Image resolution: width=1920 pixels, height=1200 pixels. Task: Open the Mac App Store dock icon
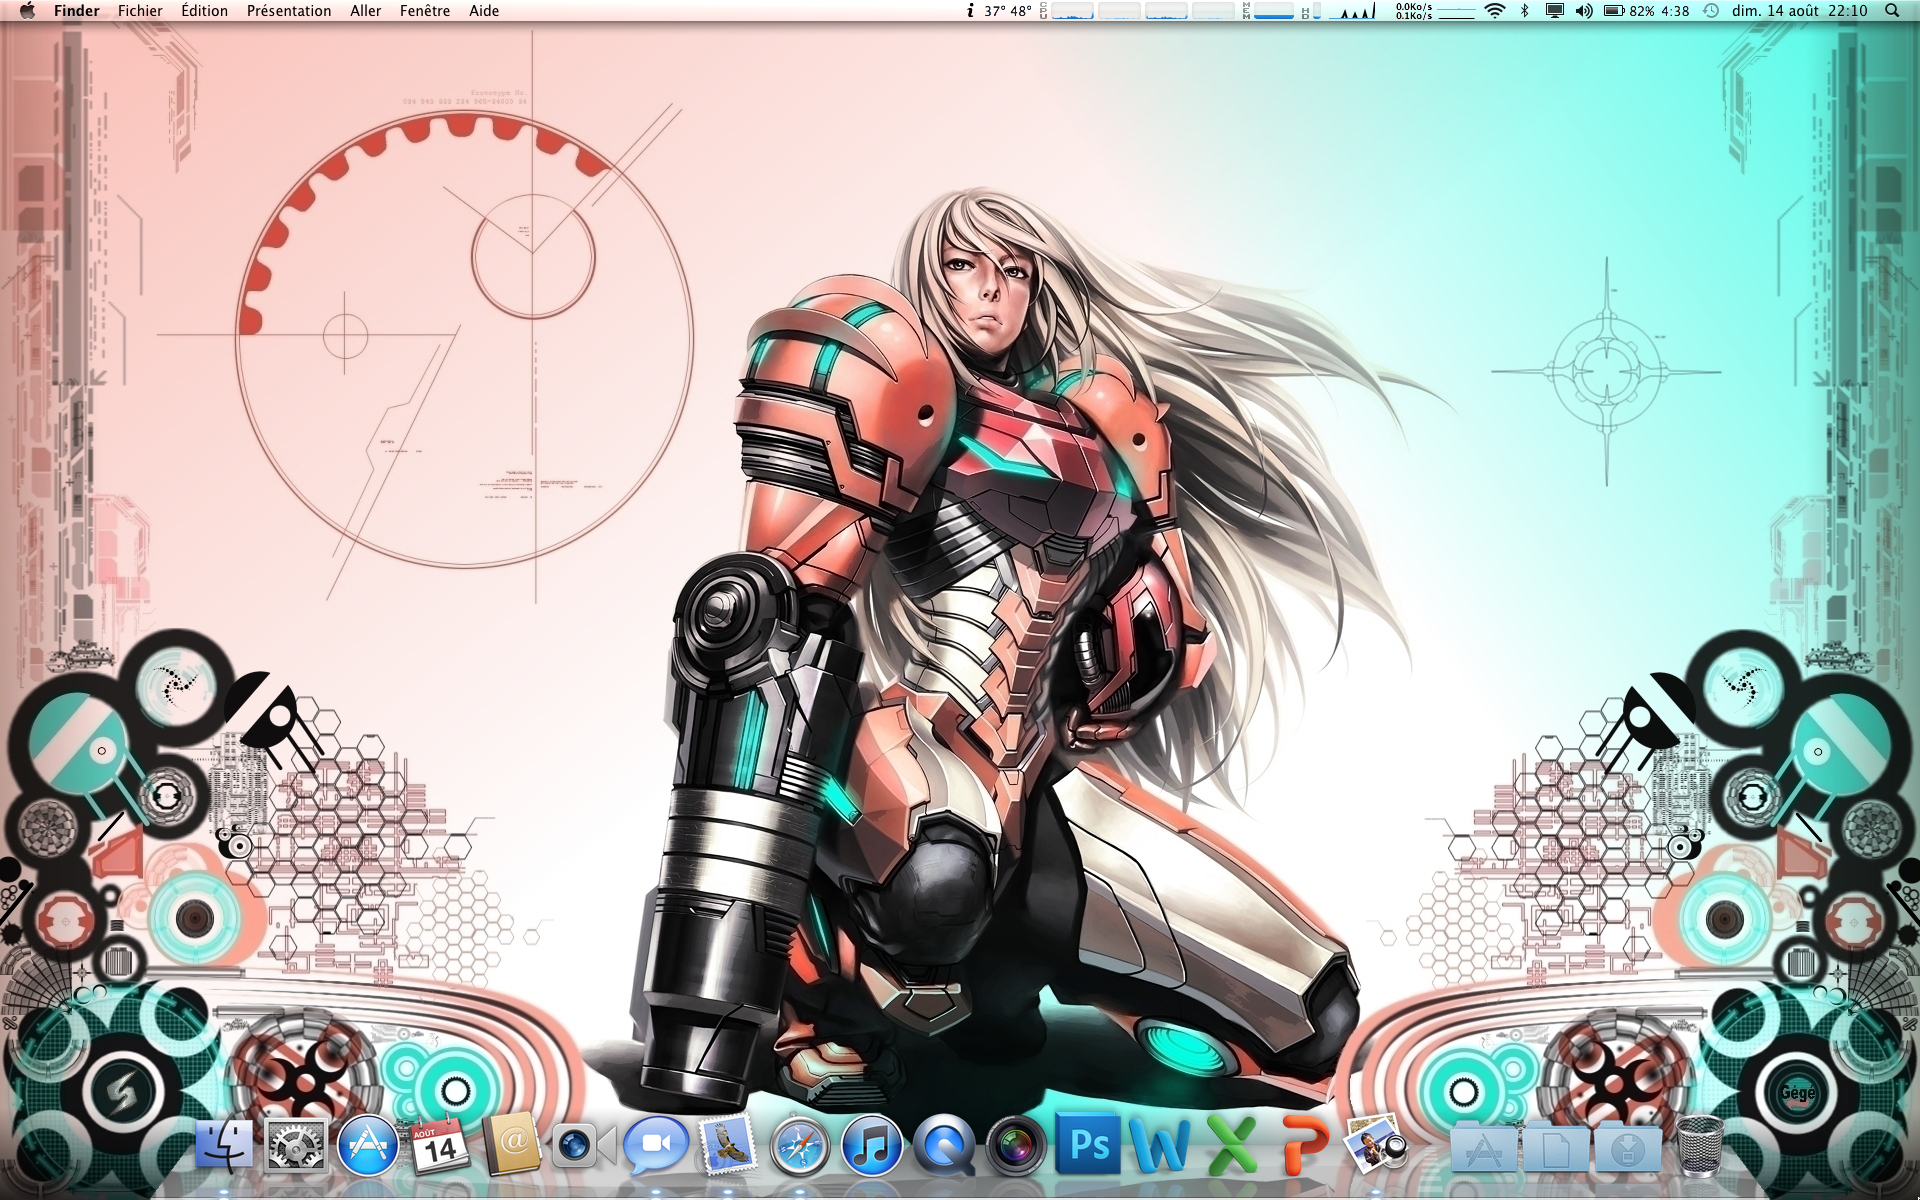[x=368, y=1145]
